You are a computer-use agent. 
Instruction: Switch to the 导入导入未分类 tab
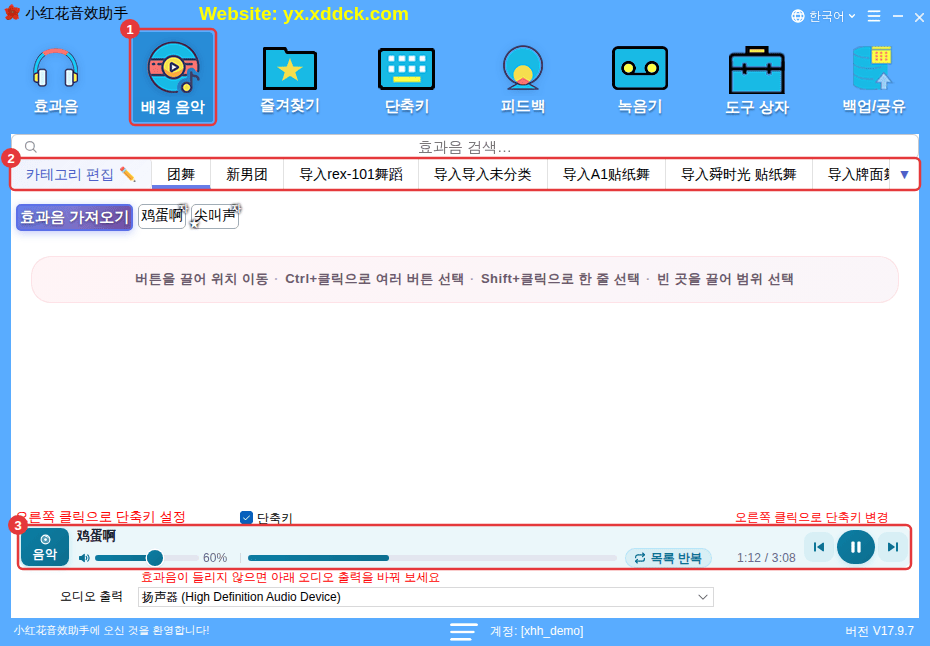click(483, 174)
